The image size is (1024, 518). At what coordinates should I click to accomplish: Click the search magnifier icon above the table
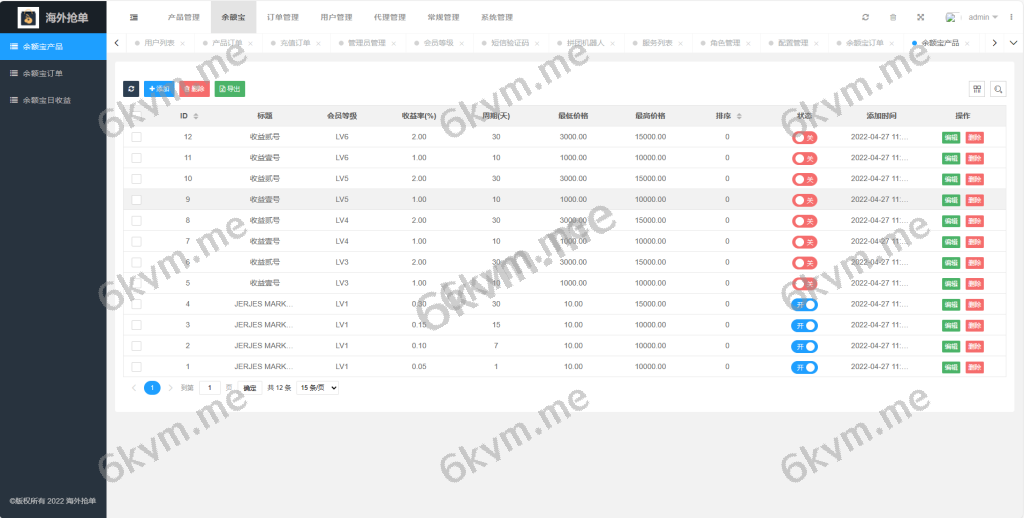coord(998,89)
